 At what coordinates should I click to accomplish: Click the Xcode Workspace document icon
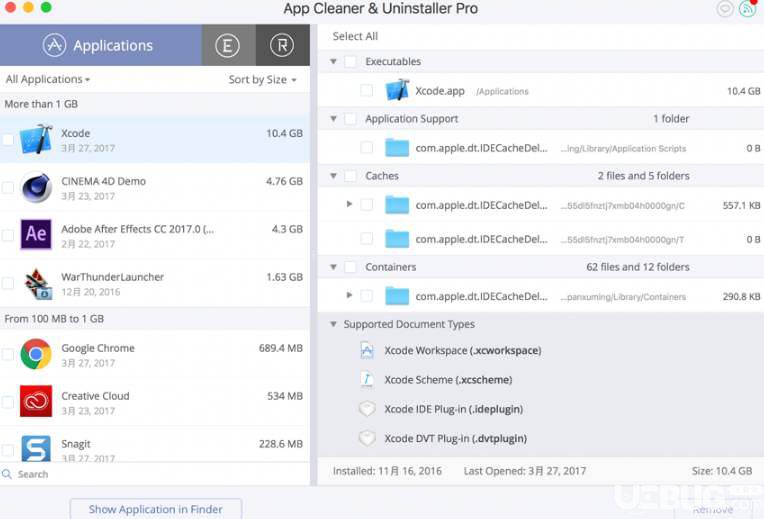(367, 350)
